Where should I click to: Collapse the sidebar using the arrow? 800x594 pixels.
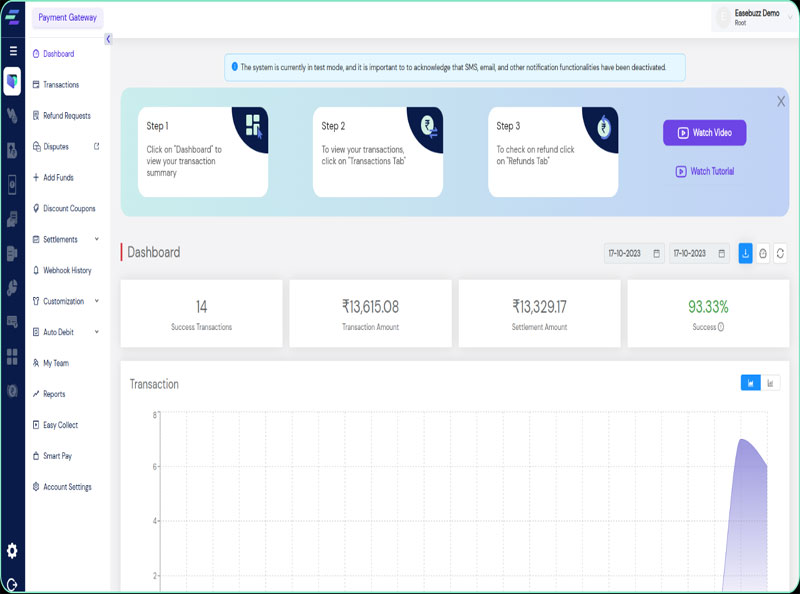tap(108, 39)
